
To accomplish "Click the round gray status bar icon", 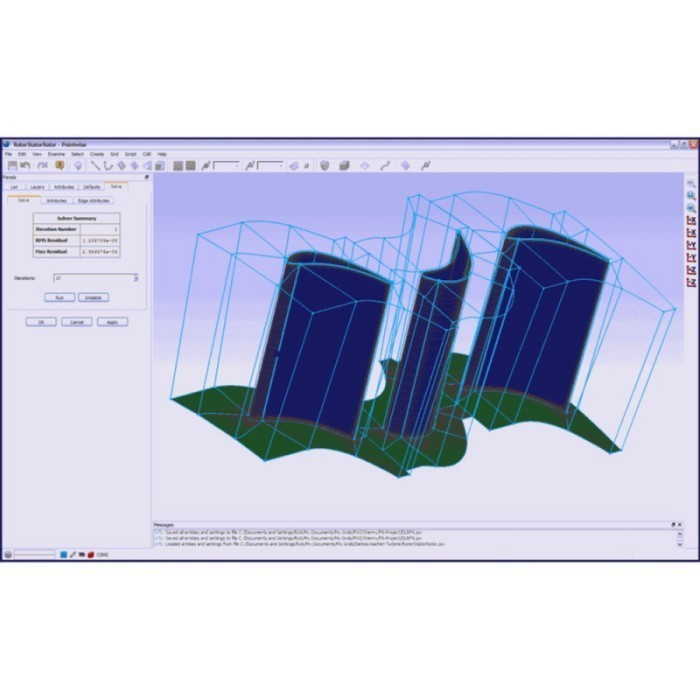I will coord(8,554).
